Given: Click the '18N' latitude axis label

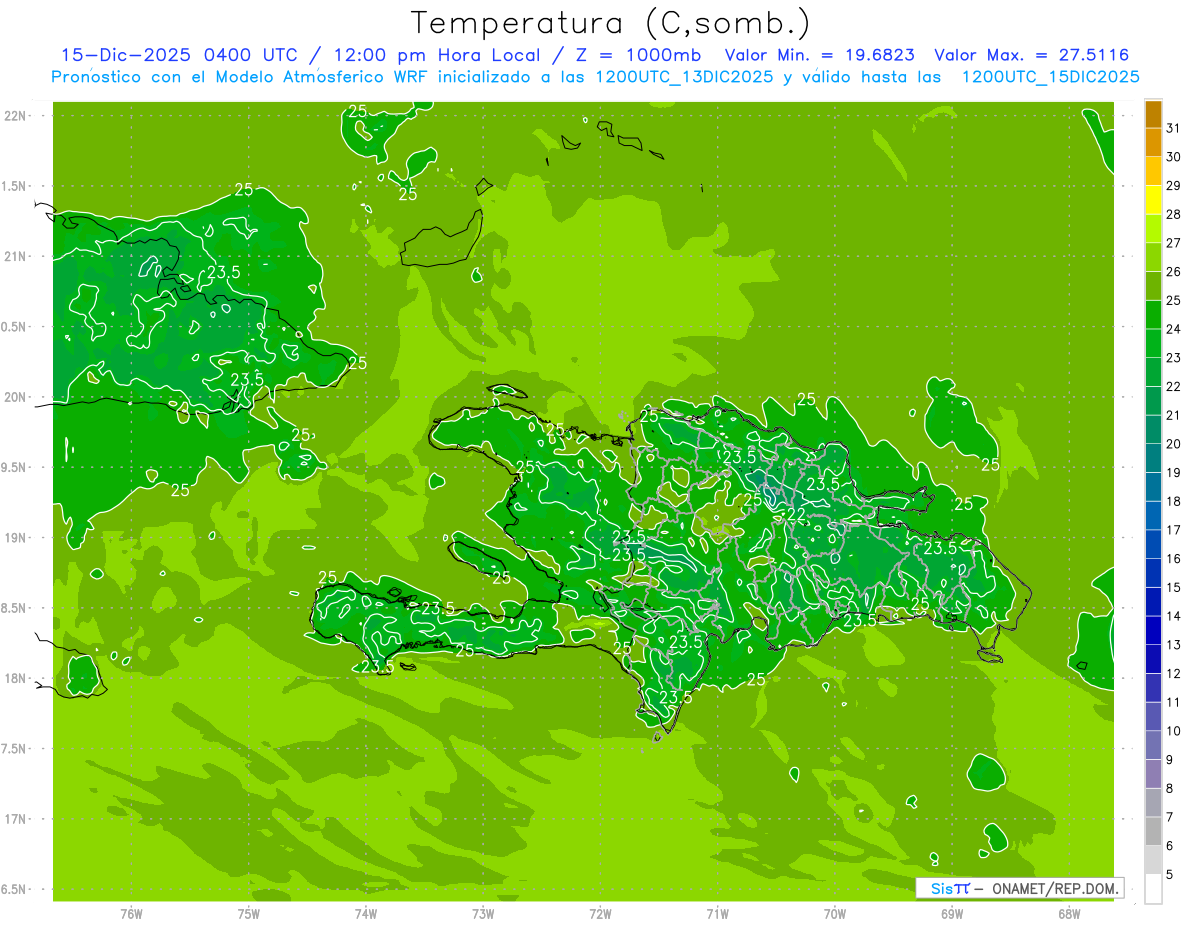Looking at the screenshot, I should [x=15, y=678].
